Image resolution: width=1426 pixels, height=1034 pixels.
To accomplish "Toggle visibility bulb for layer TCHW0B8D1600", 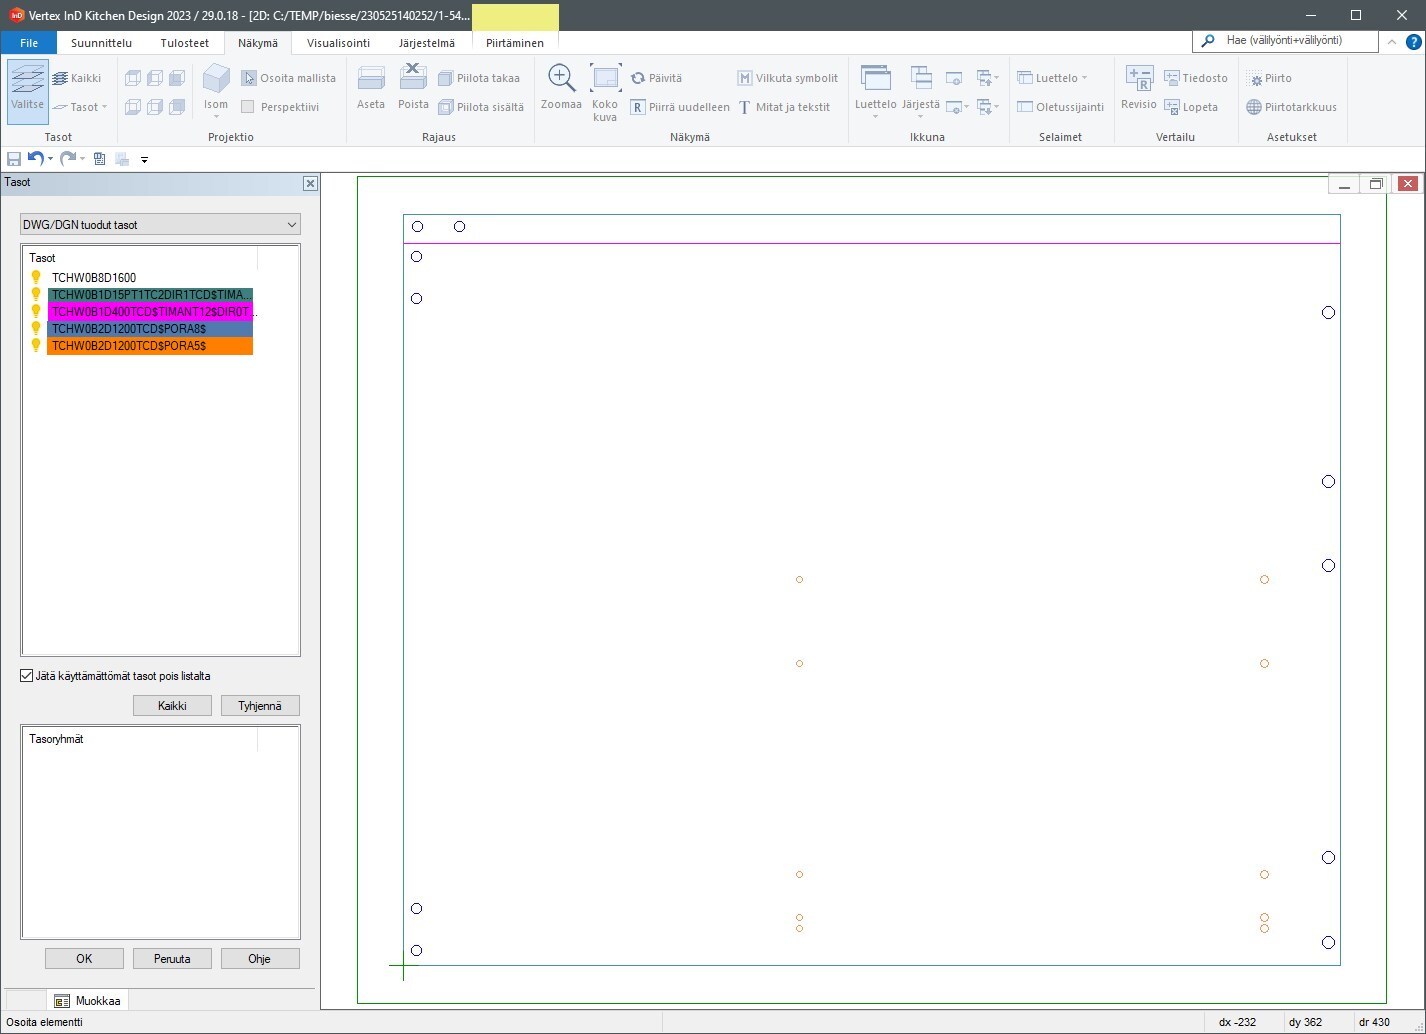I will pos(36,278).
